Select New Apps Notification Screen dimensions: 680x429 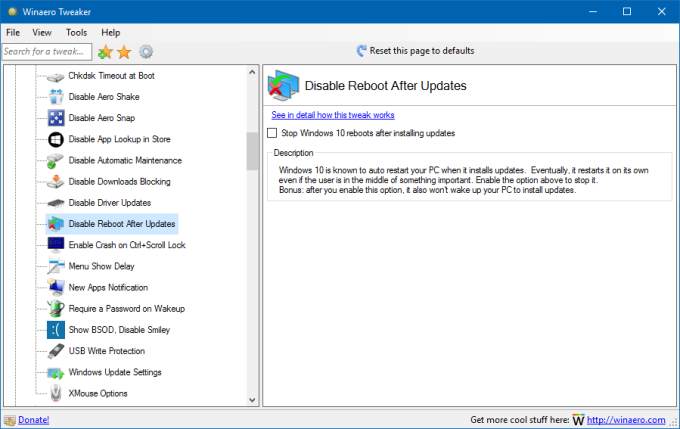pos(108,288)
